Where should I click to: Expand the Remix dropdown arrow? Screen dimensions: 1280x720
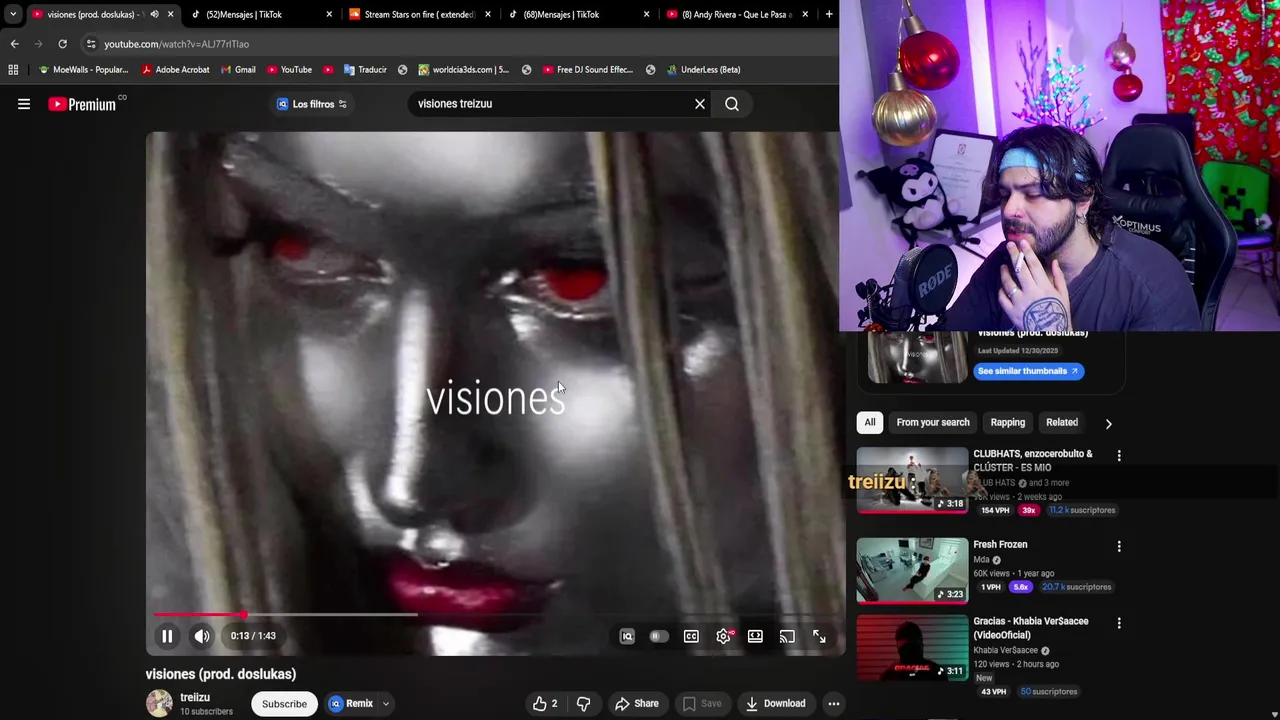click(385, 704)
